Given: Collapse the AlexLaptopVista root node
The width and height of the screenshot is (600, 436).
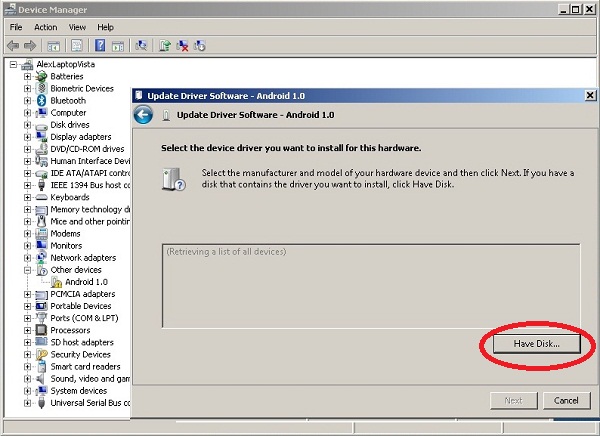Looking at the screenshot, I should coord(13,64).
